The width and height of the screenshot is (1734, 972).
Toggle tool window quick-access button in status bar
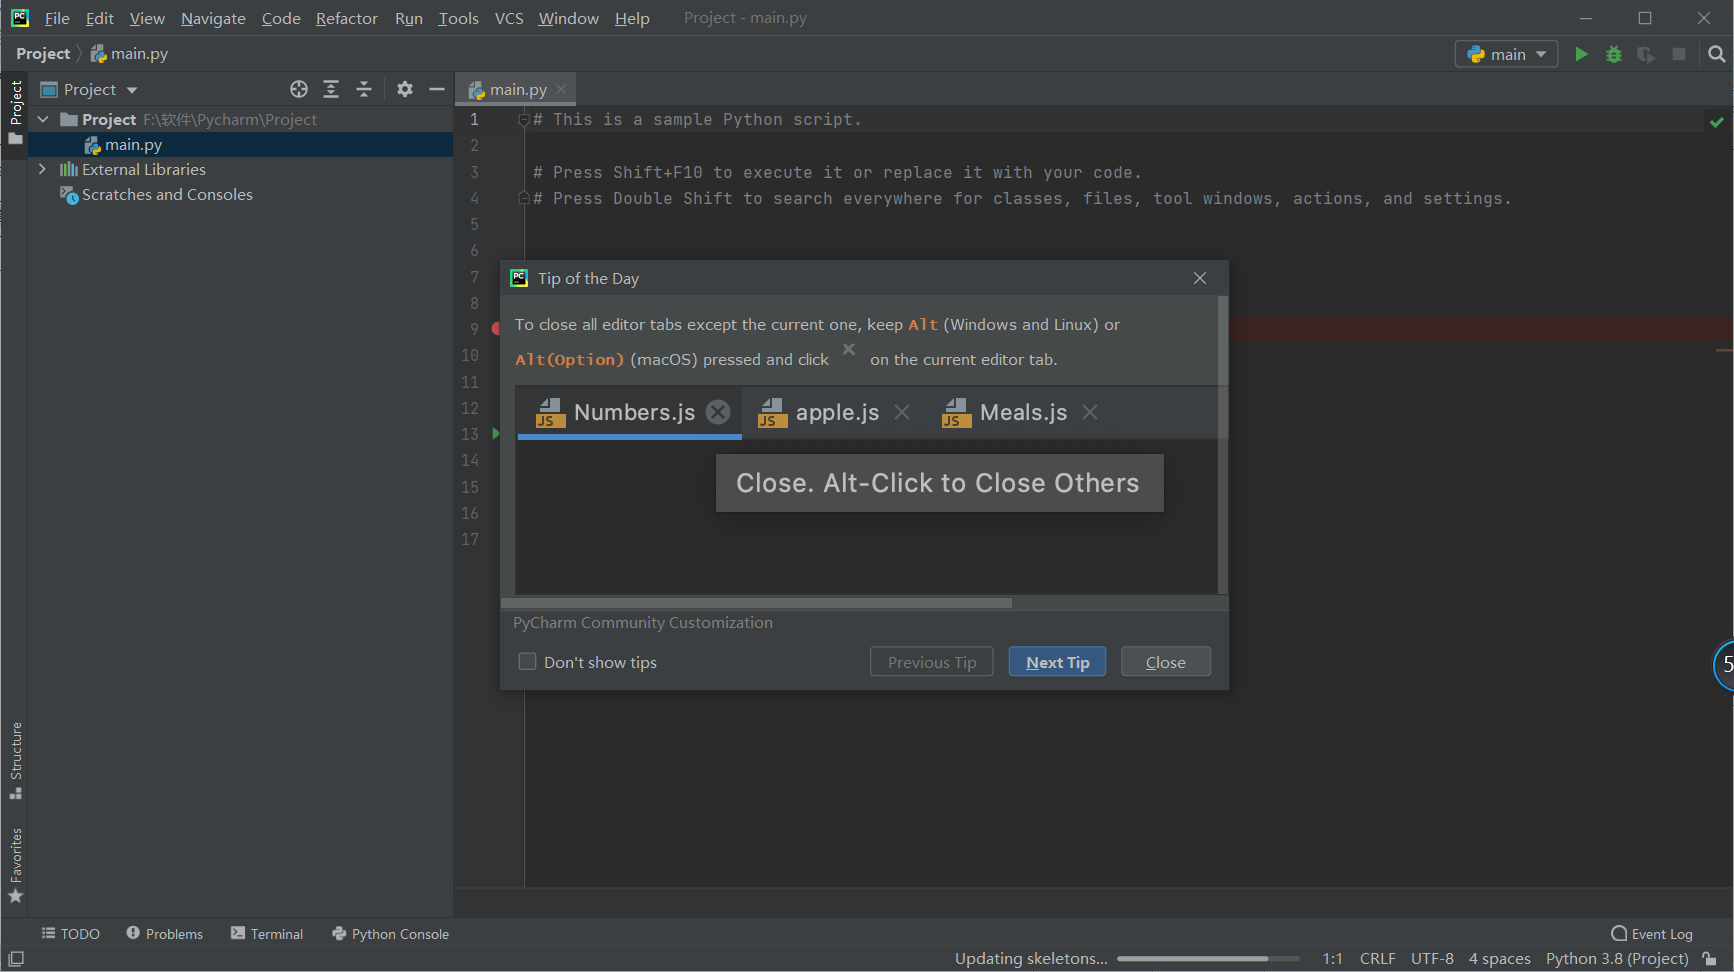pos(16,958)
